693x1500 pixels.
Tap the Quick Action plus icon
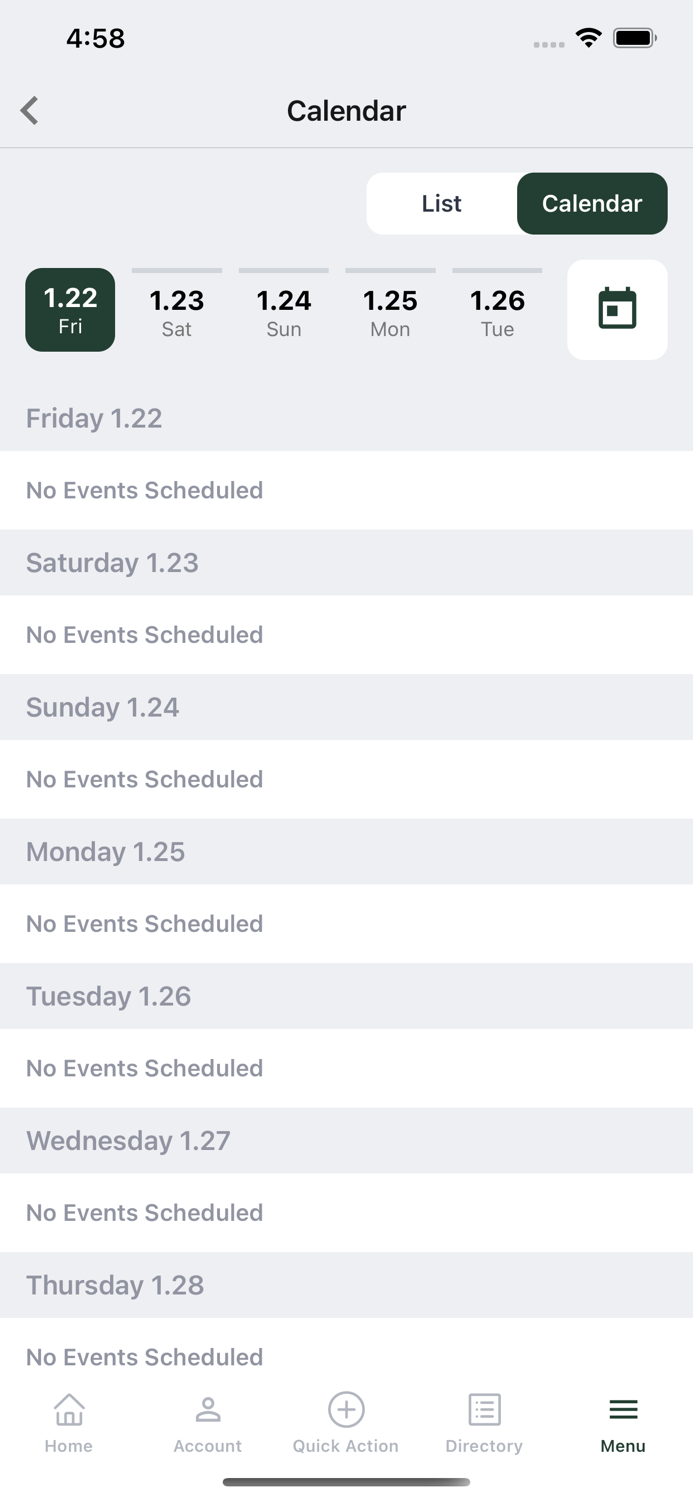(346, 1410)
